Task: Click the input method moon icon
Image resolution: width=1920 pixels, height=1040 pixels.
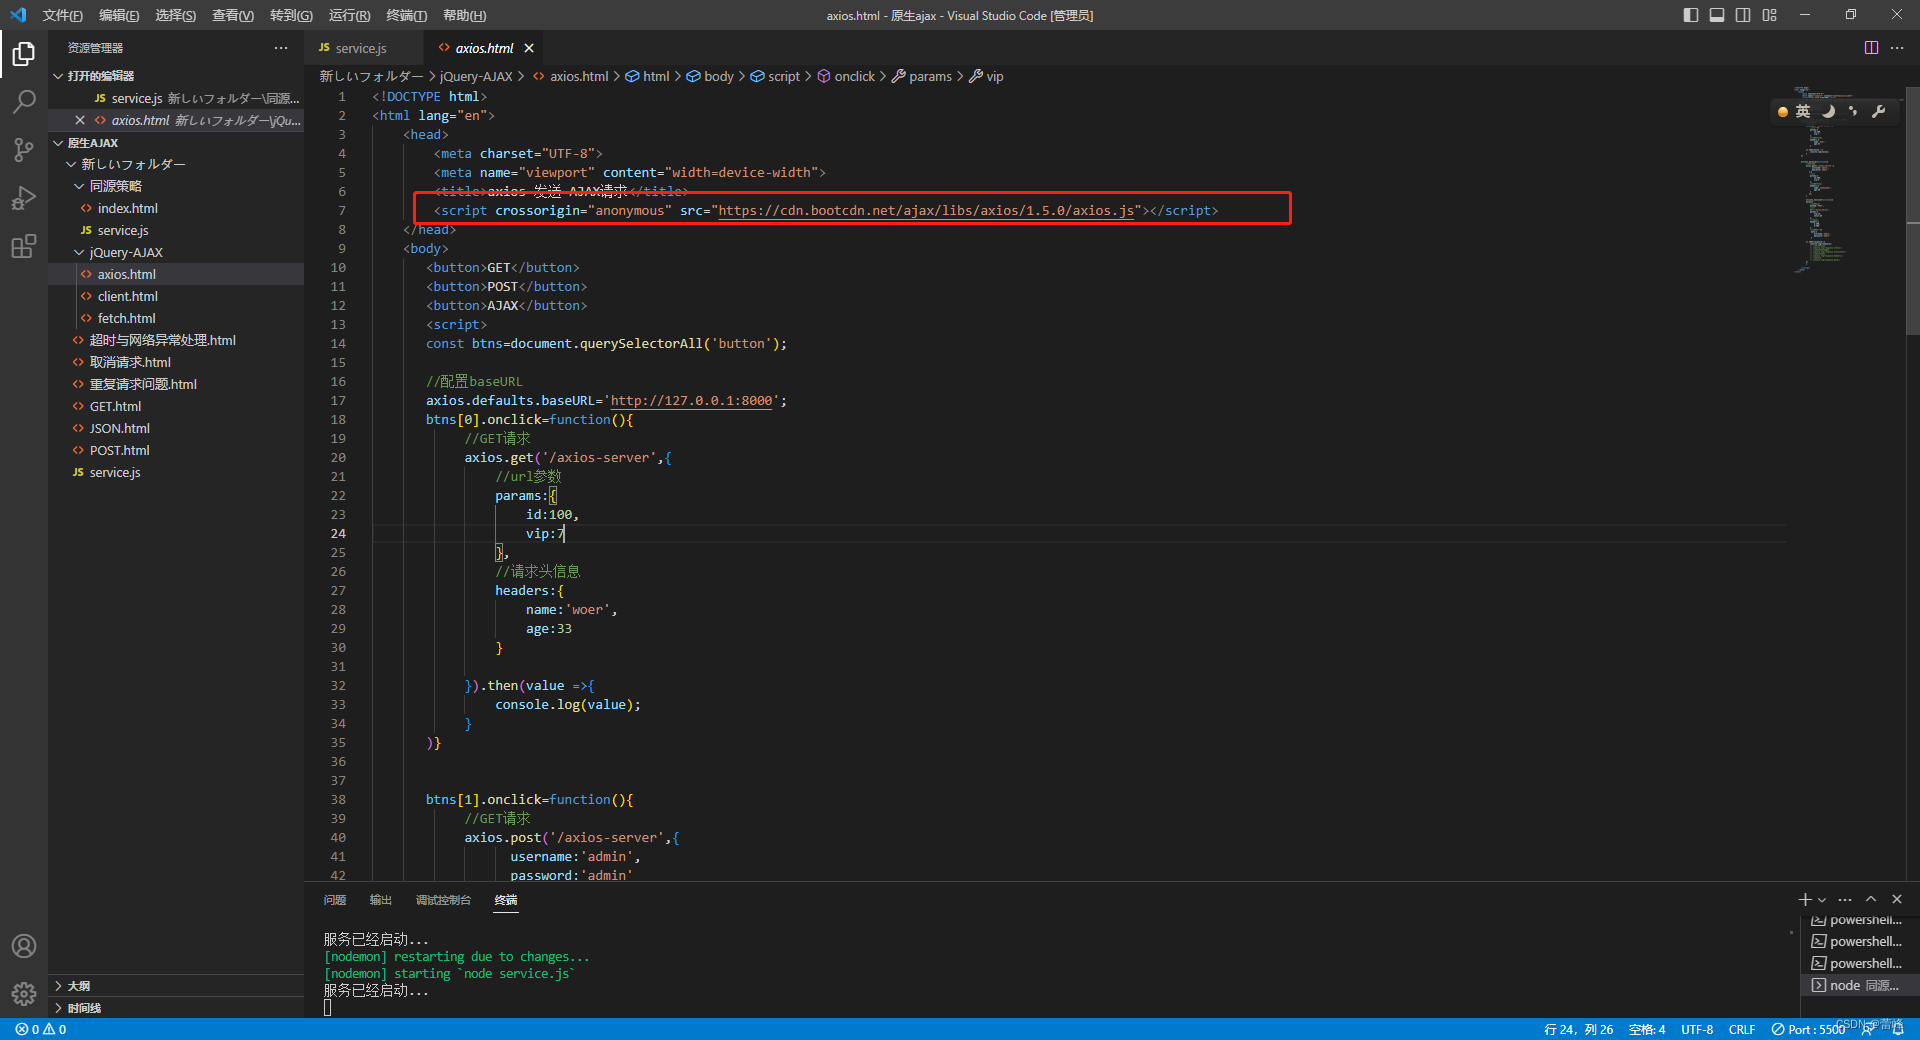Action: [x=1829, y=111]
